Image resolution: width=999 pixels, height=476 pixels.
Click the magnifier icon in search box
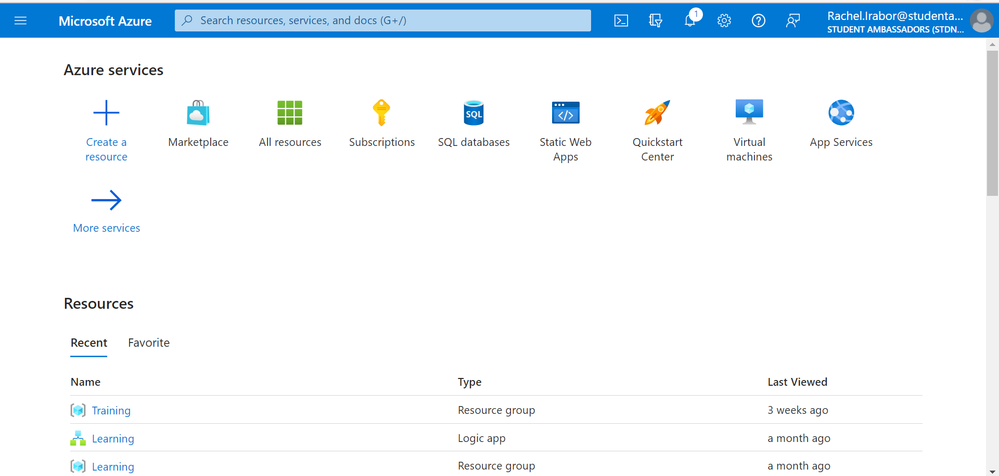click(187, 20)
